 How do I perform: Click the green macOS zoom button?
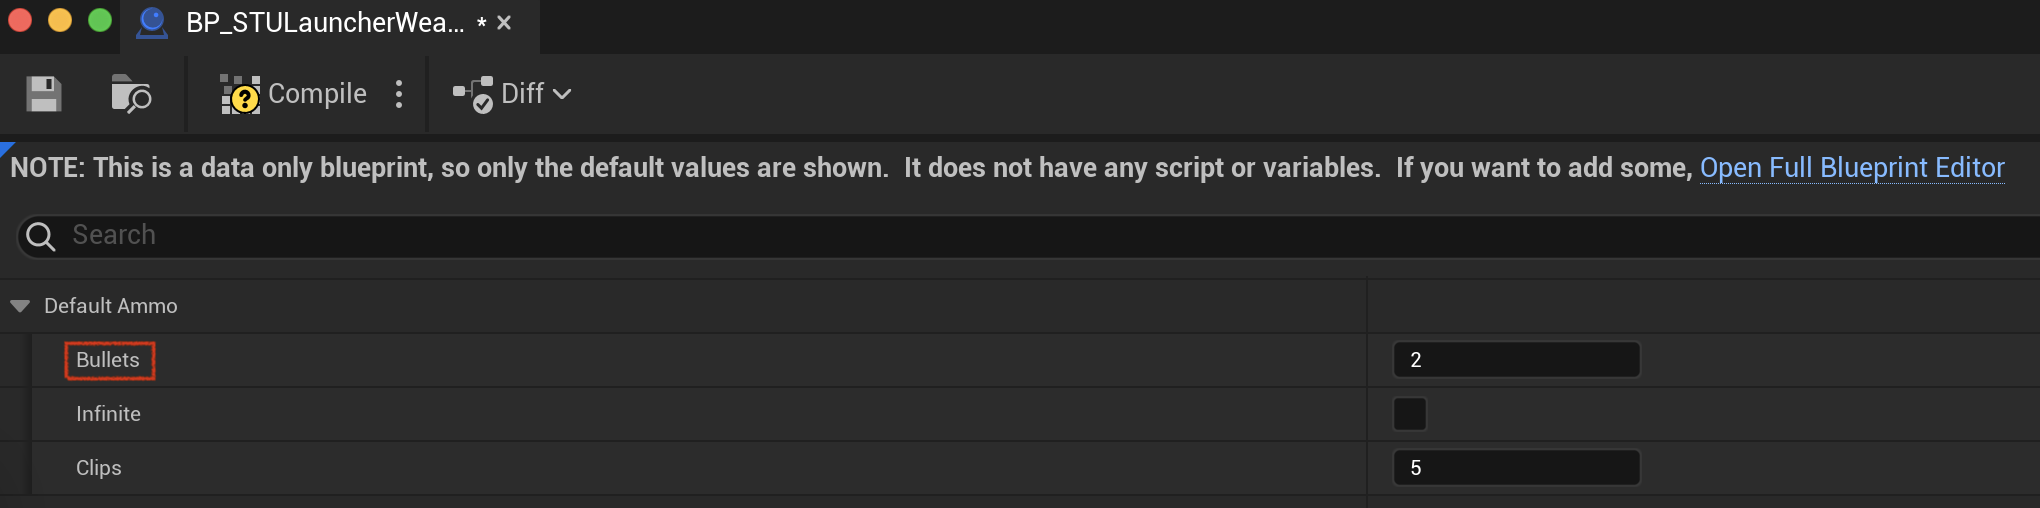pyautogui.click(x=100, y=20)
